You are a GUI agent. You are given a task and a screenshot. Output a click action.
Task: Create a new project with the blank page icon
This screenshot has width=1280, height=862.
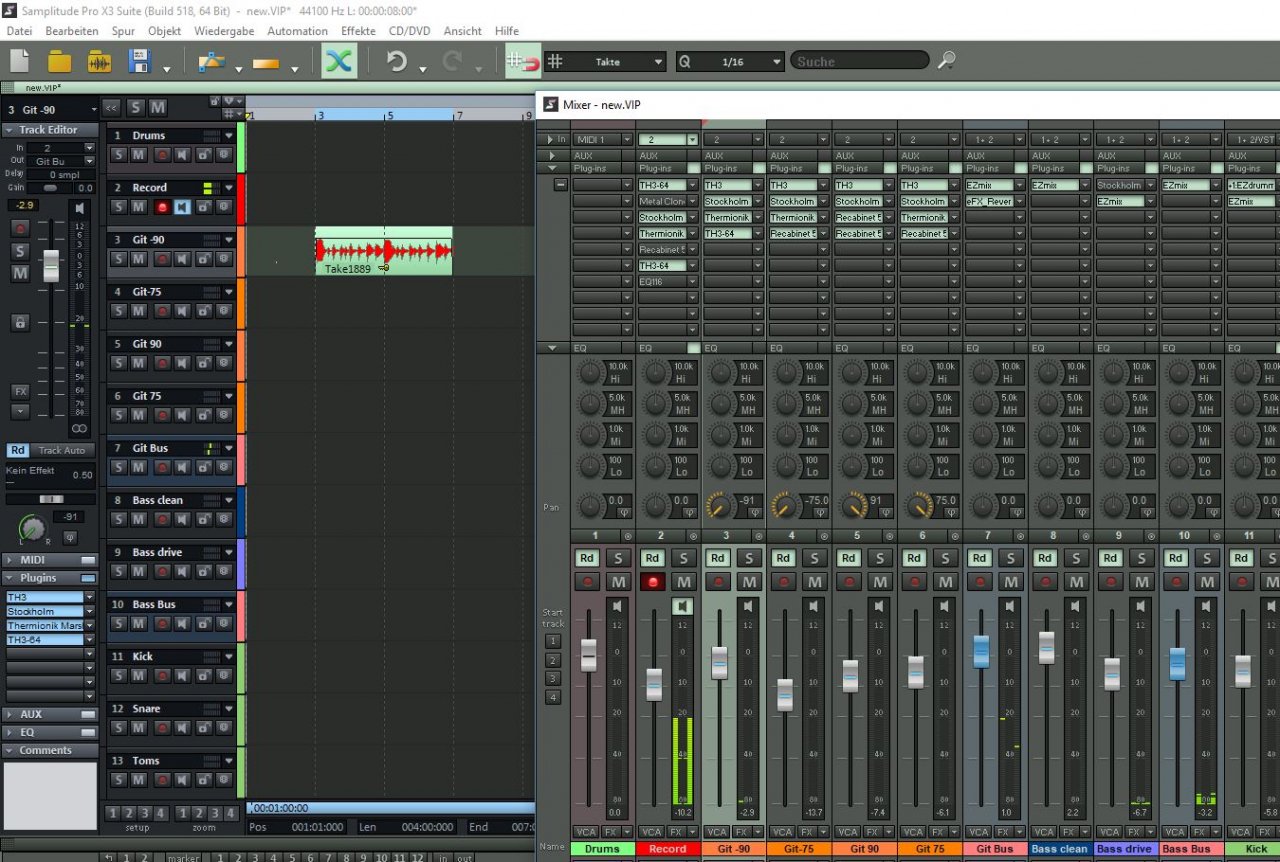(x=20, y=61)
